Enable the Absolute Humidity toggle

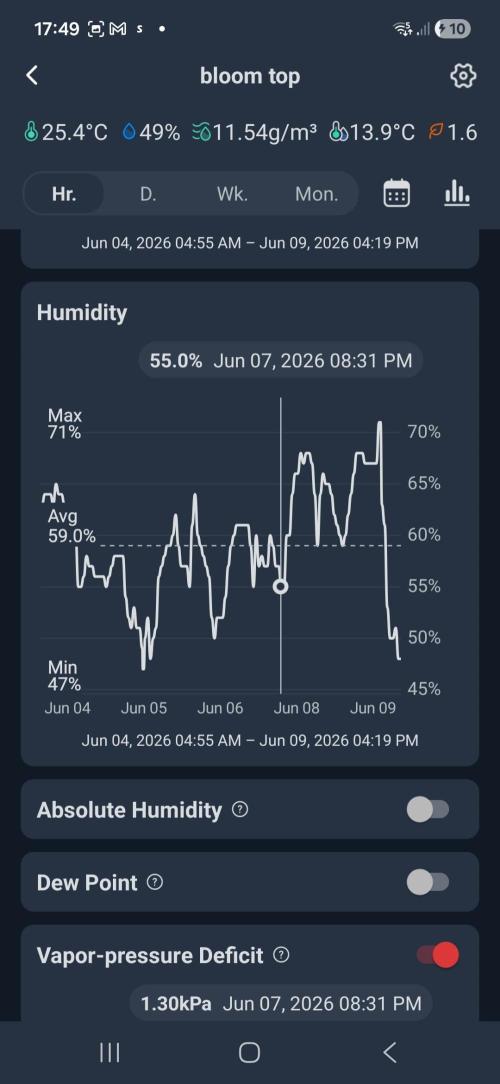427,810
